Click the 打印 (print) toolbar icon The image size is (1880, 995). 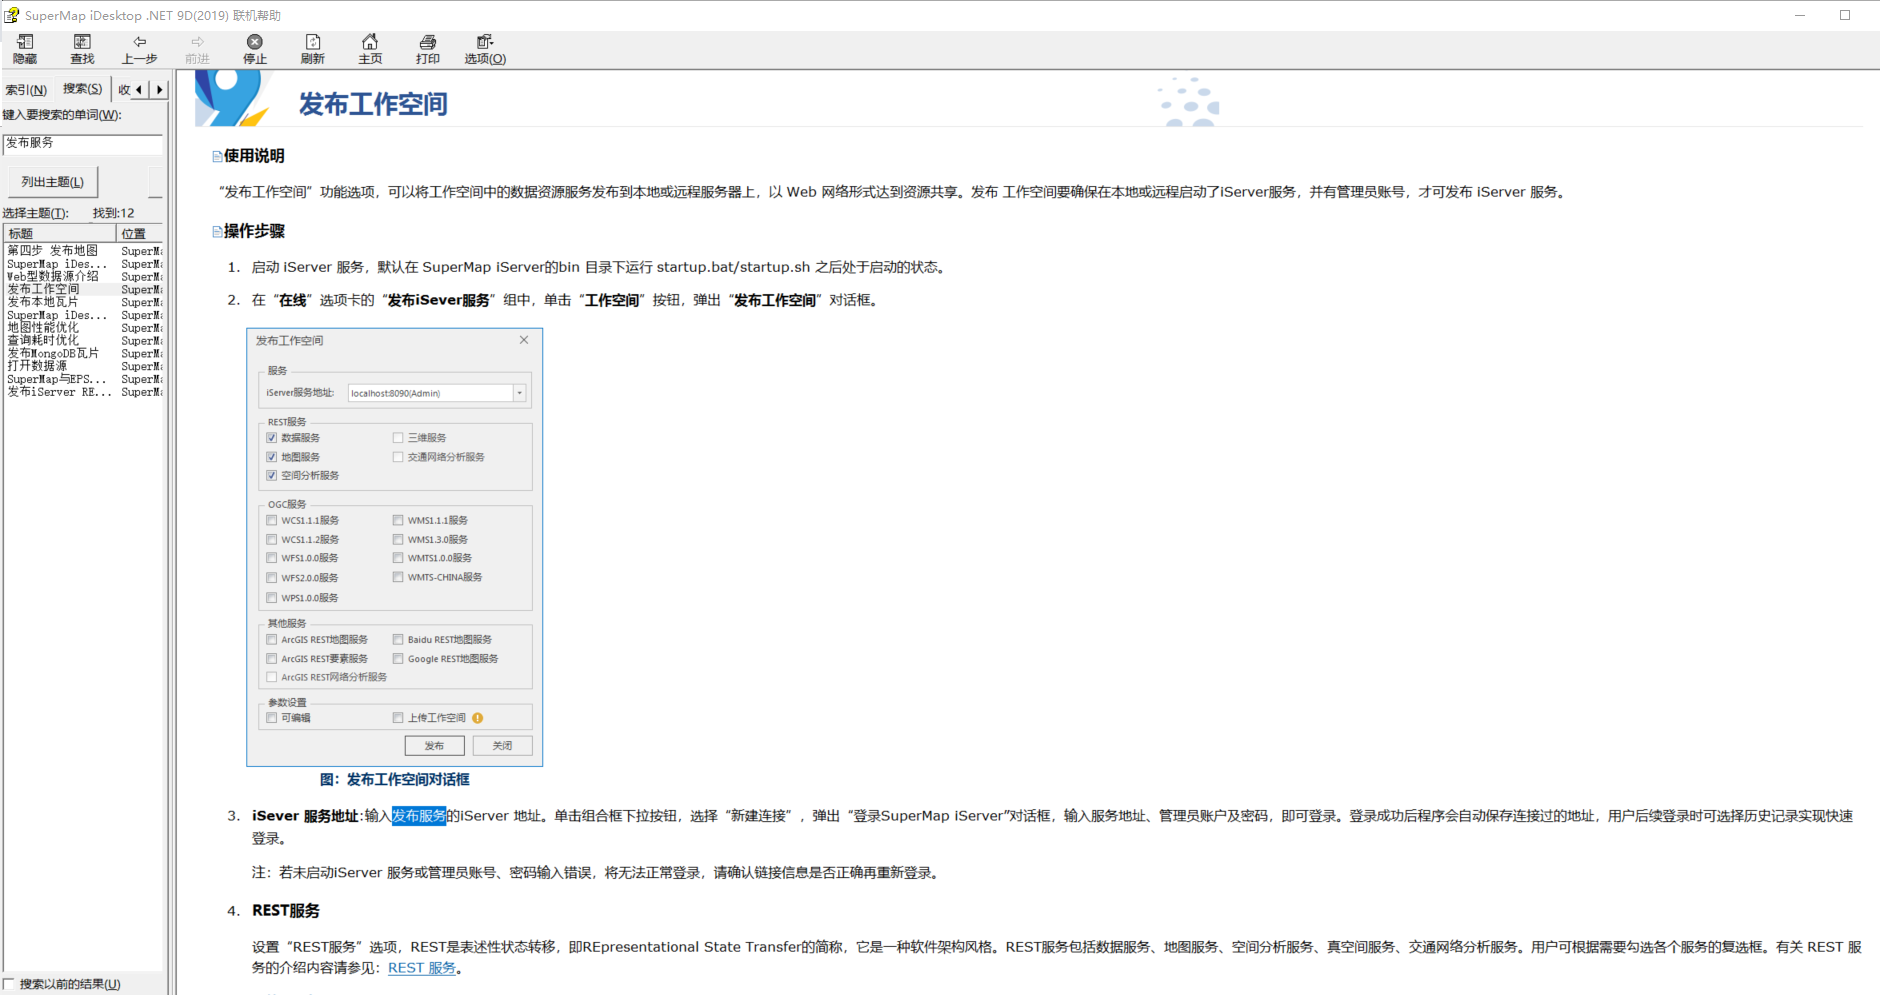pyautogui.click(x=427, y=42)
